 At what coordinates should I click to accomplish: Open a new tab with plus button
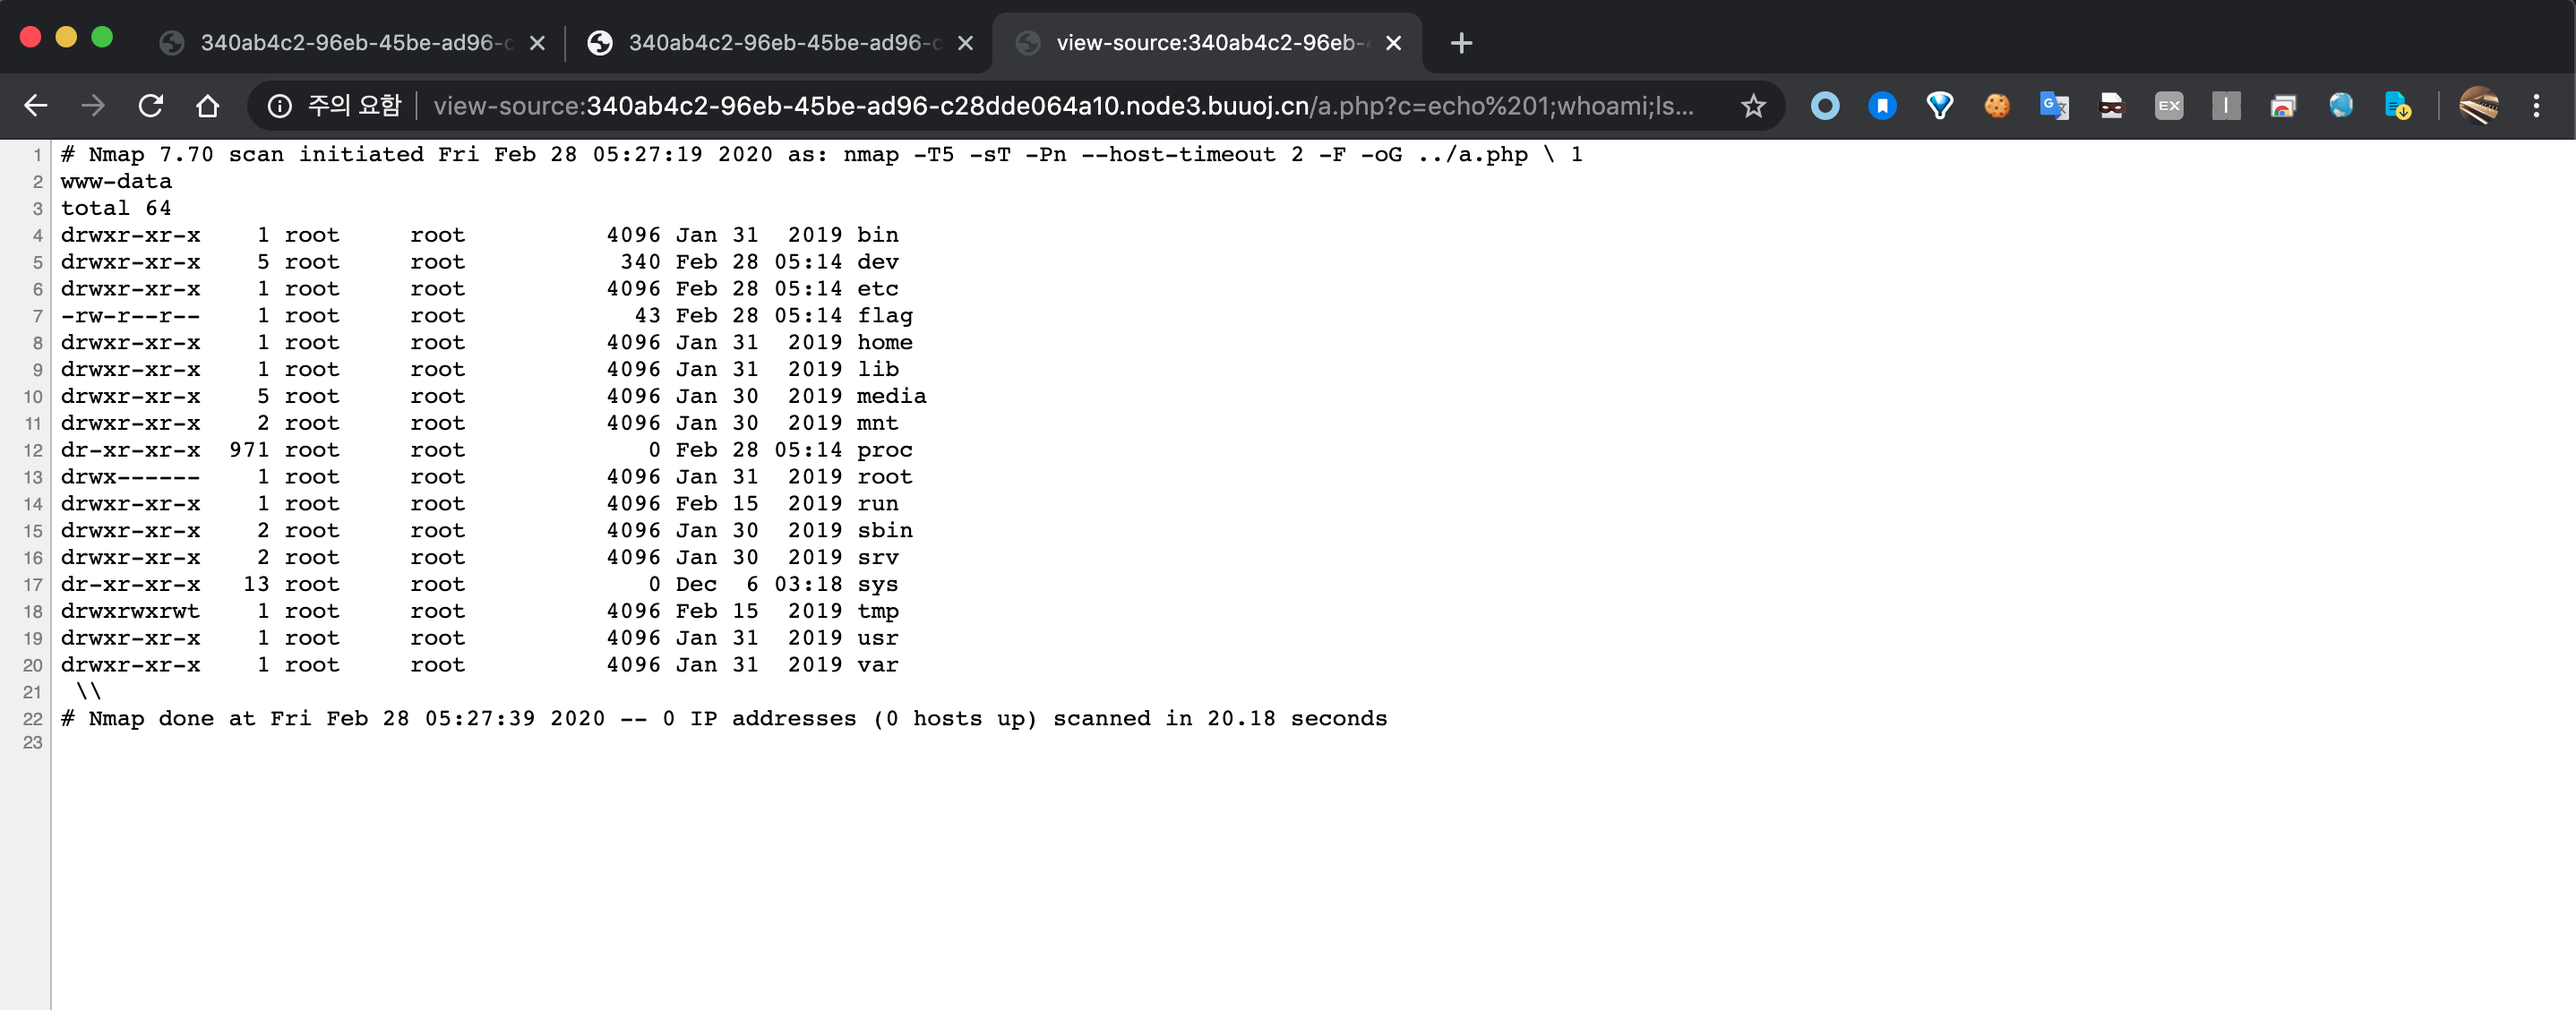click(1460, 43)
